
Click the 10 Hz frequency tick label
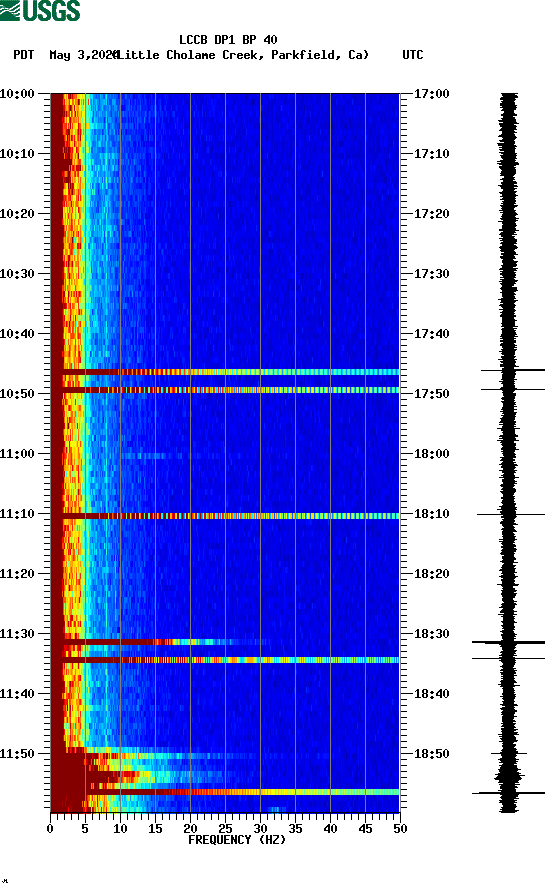tap(120, 829)
